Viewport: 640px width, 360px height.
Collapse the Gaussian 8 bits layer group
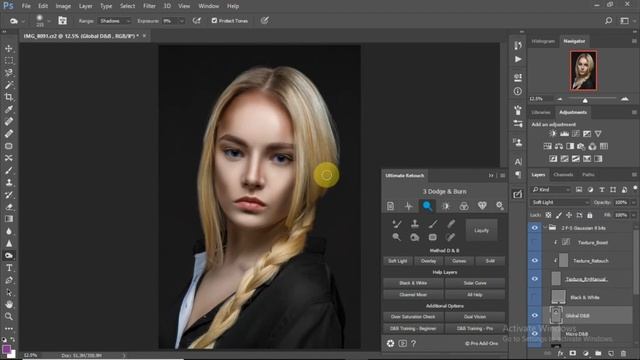[x=545, y=228]
